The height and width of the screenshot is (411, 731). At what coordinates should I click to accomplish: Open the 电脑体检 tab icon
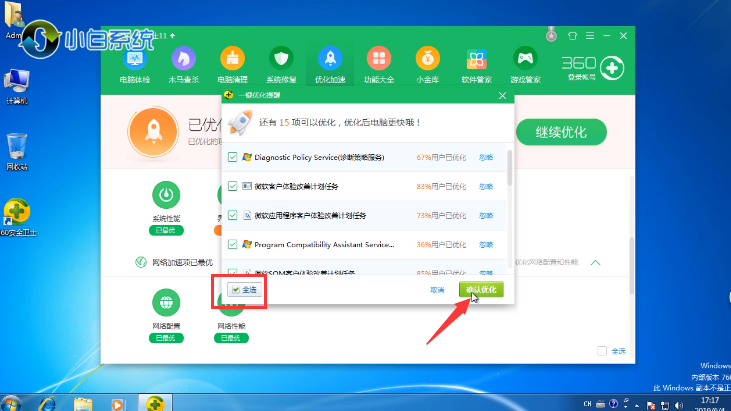pos(135,59)
